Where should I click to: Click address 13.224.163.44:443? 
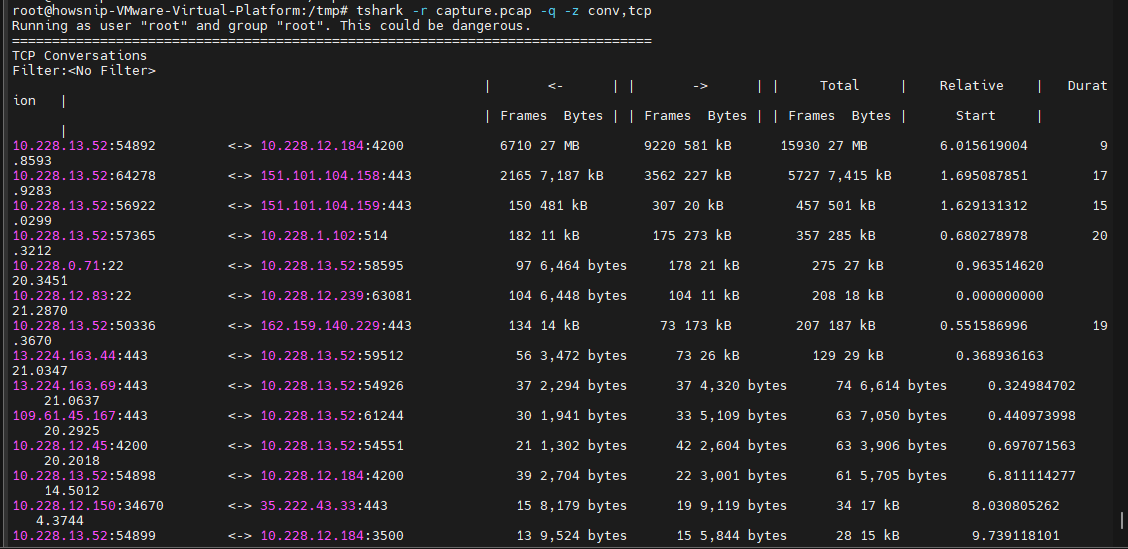(80, 355)
